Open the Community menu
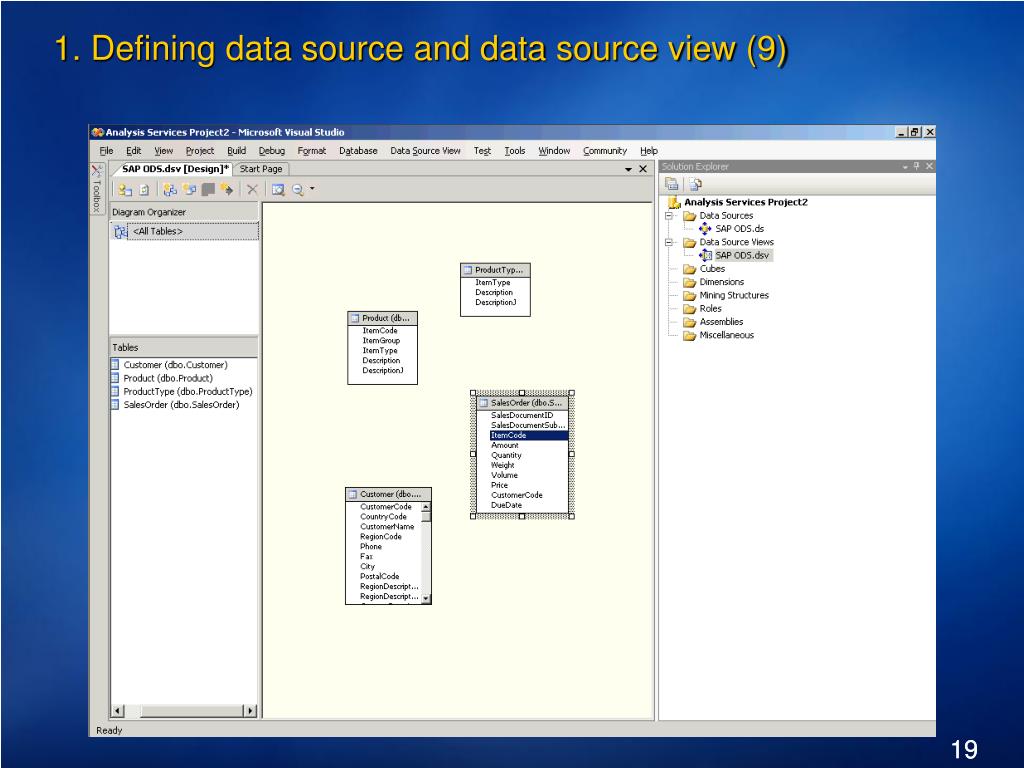 point(605,151)
